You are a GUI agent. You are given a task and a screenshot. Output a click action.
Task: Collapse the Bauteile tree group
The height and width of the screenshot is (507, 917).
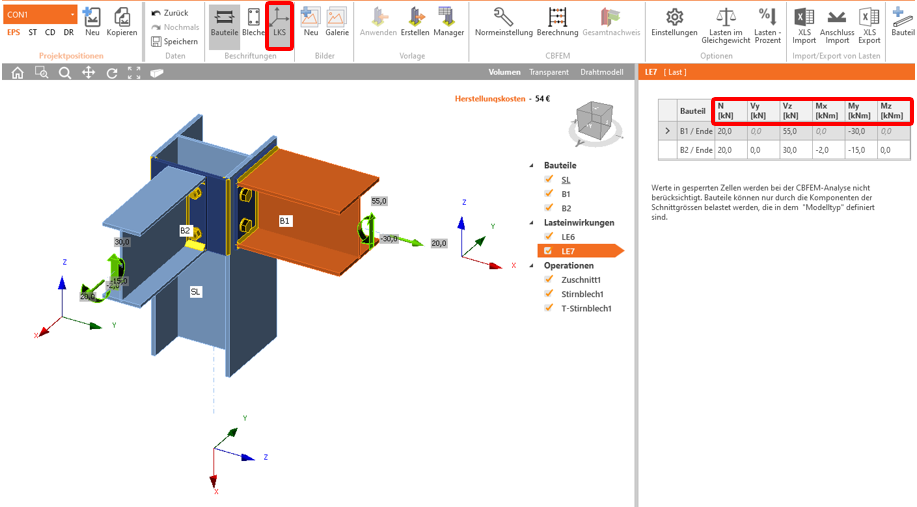[533, 165]
